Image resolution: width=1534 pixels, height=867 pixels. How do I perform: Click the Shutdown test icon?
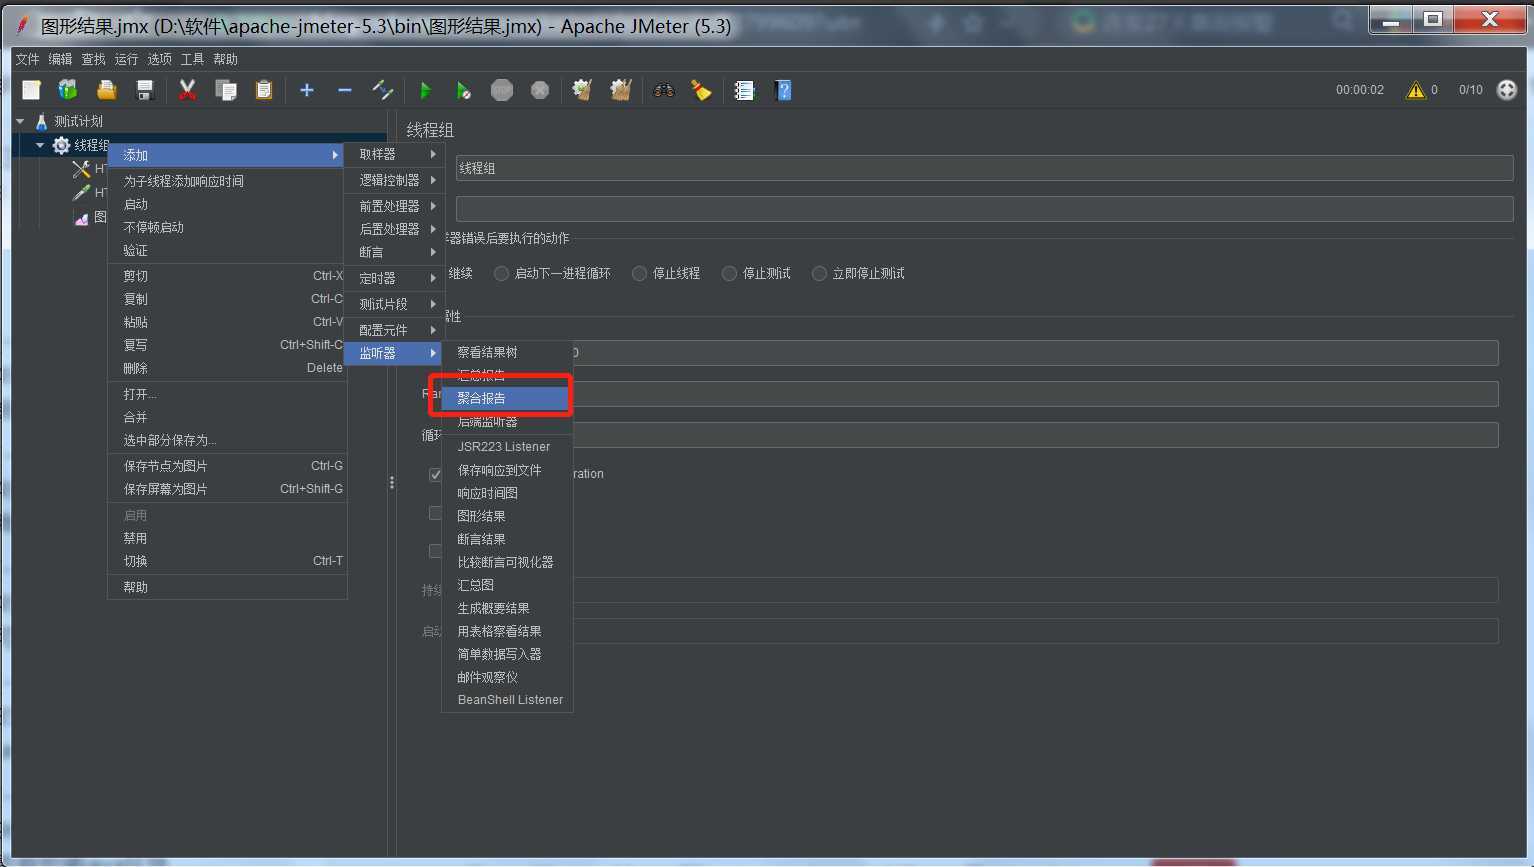click(540, 90)
